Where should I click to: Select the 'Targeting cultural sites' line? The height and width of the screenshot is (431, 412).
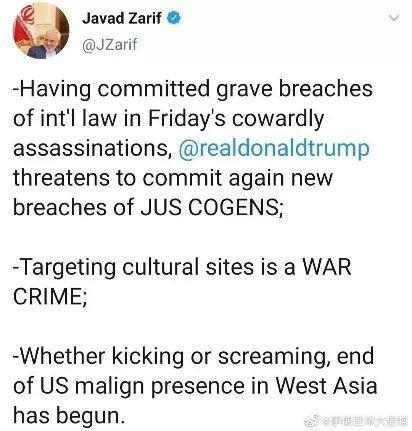click(x=133, y=267)
